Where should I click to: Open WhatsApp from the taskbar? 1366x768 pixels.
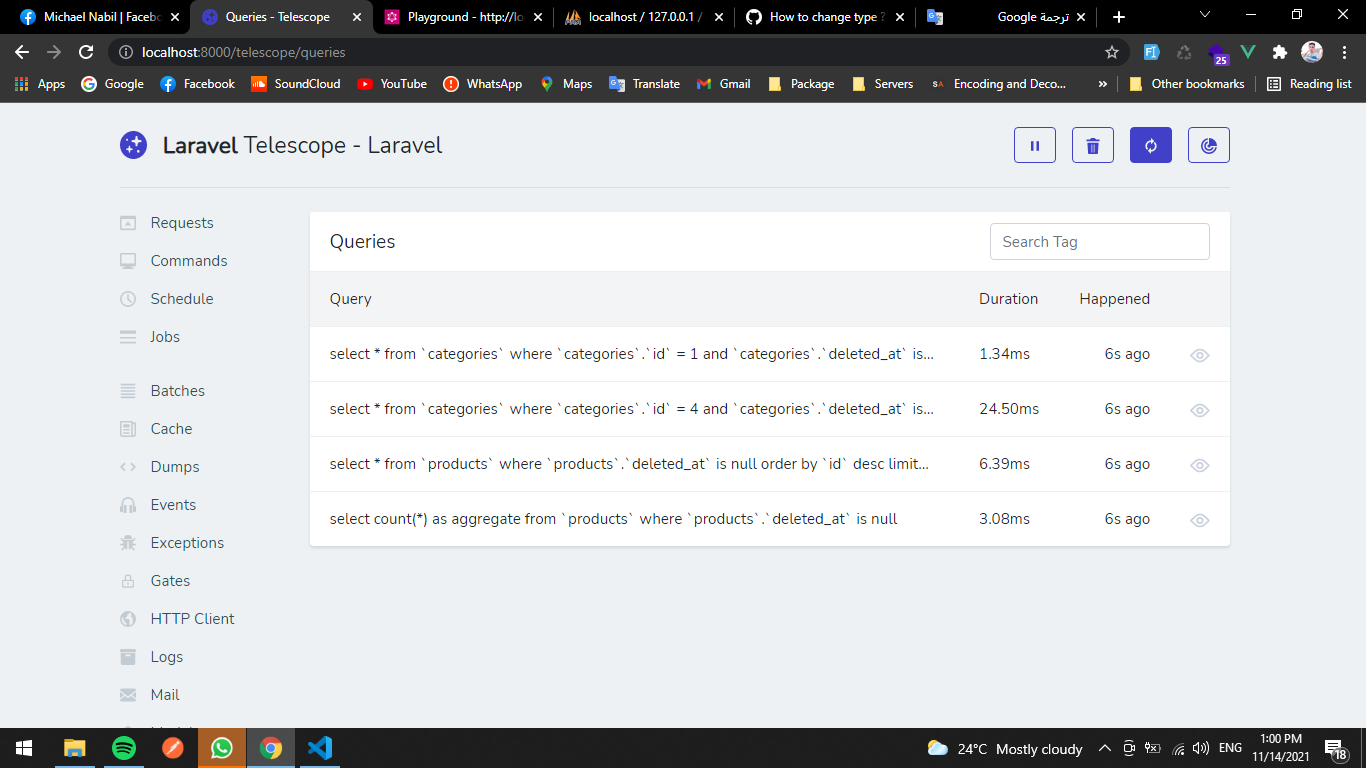point(222,748)
